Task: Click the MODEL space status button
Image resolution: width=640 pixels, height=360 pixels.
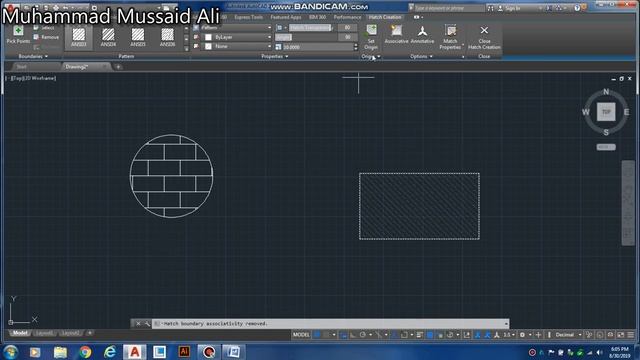Action: click(x=301, y=335)
